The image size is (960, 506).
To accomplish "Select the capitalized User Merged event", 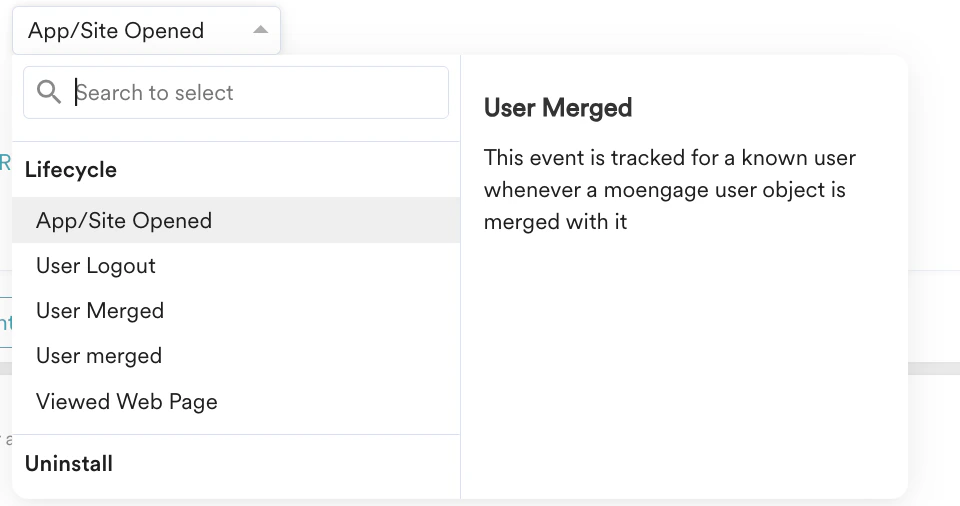I will pyautogui.click(x=100, y=311).
